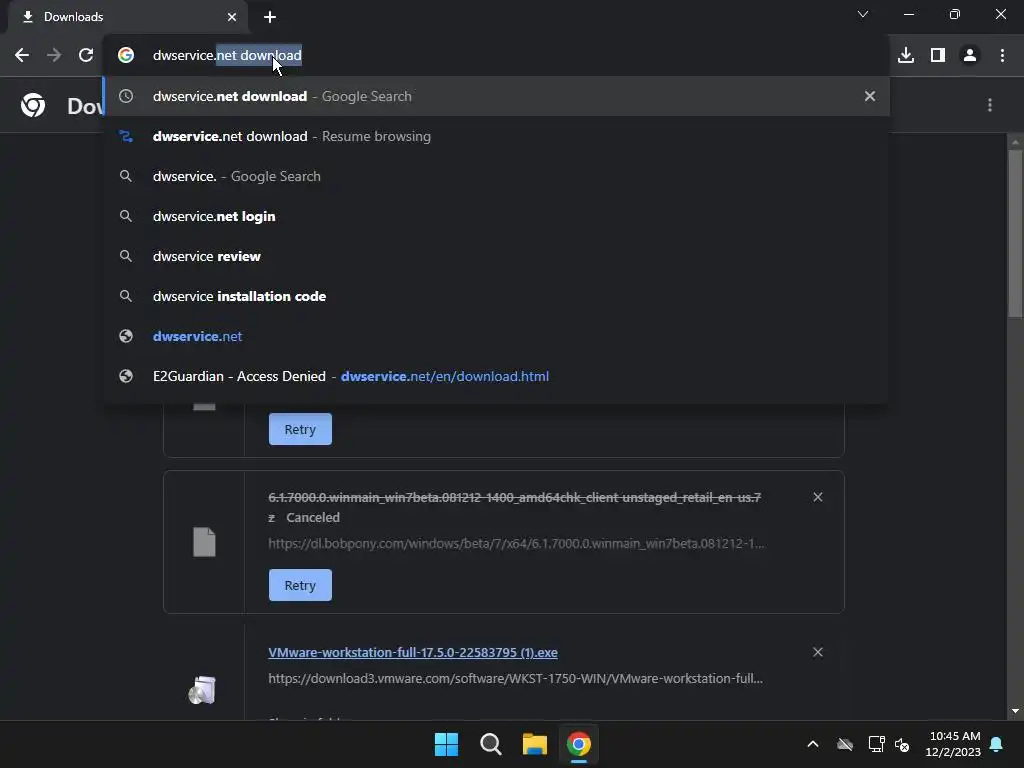Screen dimensions: 1024x768
Task: Select 'dwservice.net download - Google Search' suggestion
Action: point(496,96)
